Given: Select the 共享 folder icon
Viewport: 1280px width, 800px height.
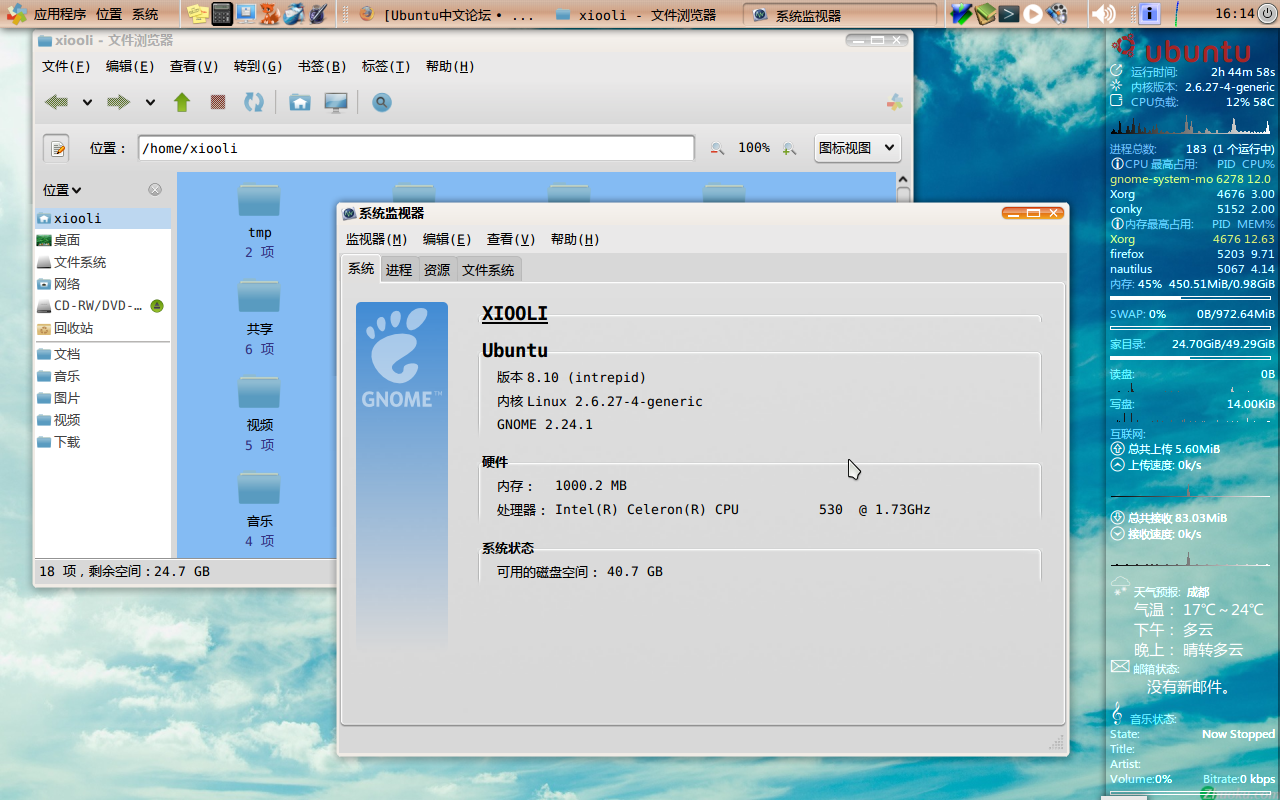Looking at the screenshot, I should [x=259, y=296].
